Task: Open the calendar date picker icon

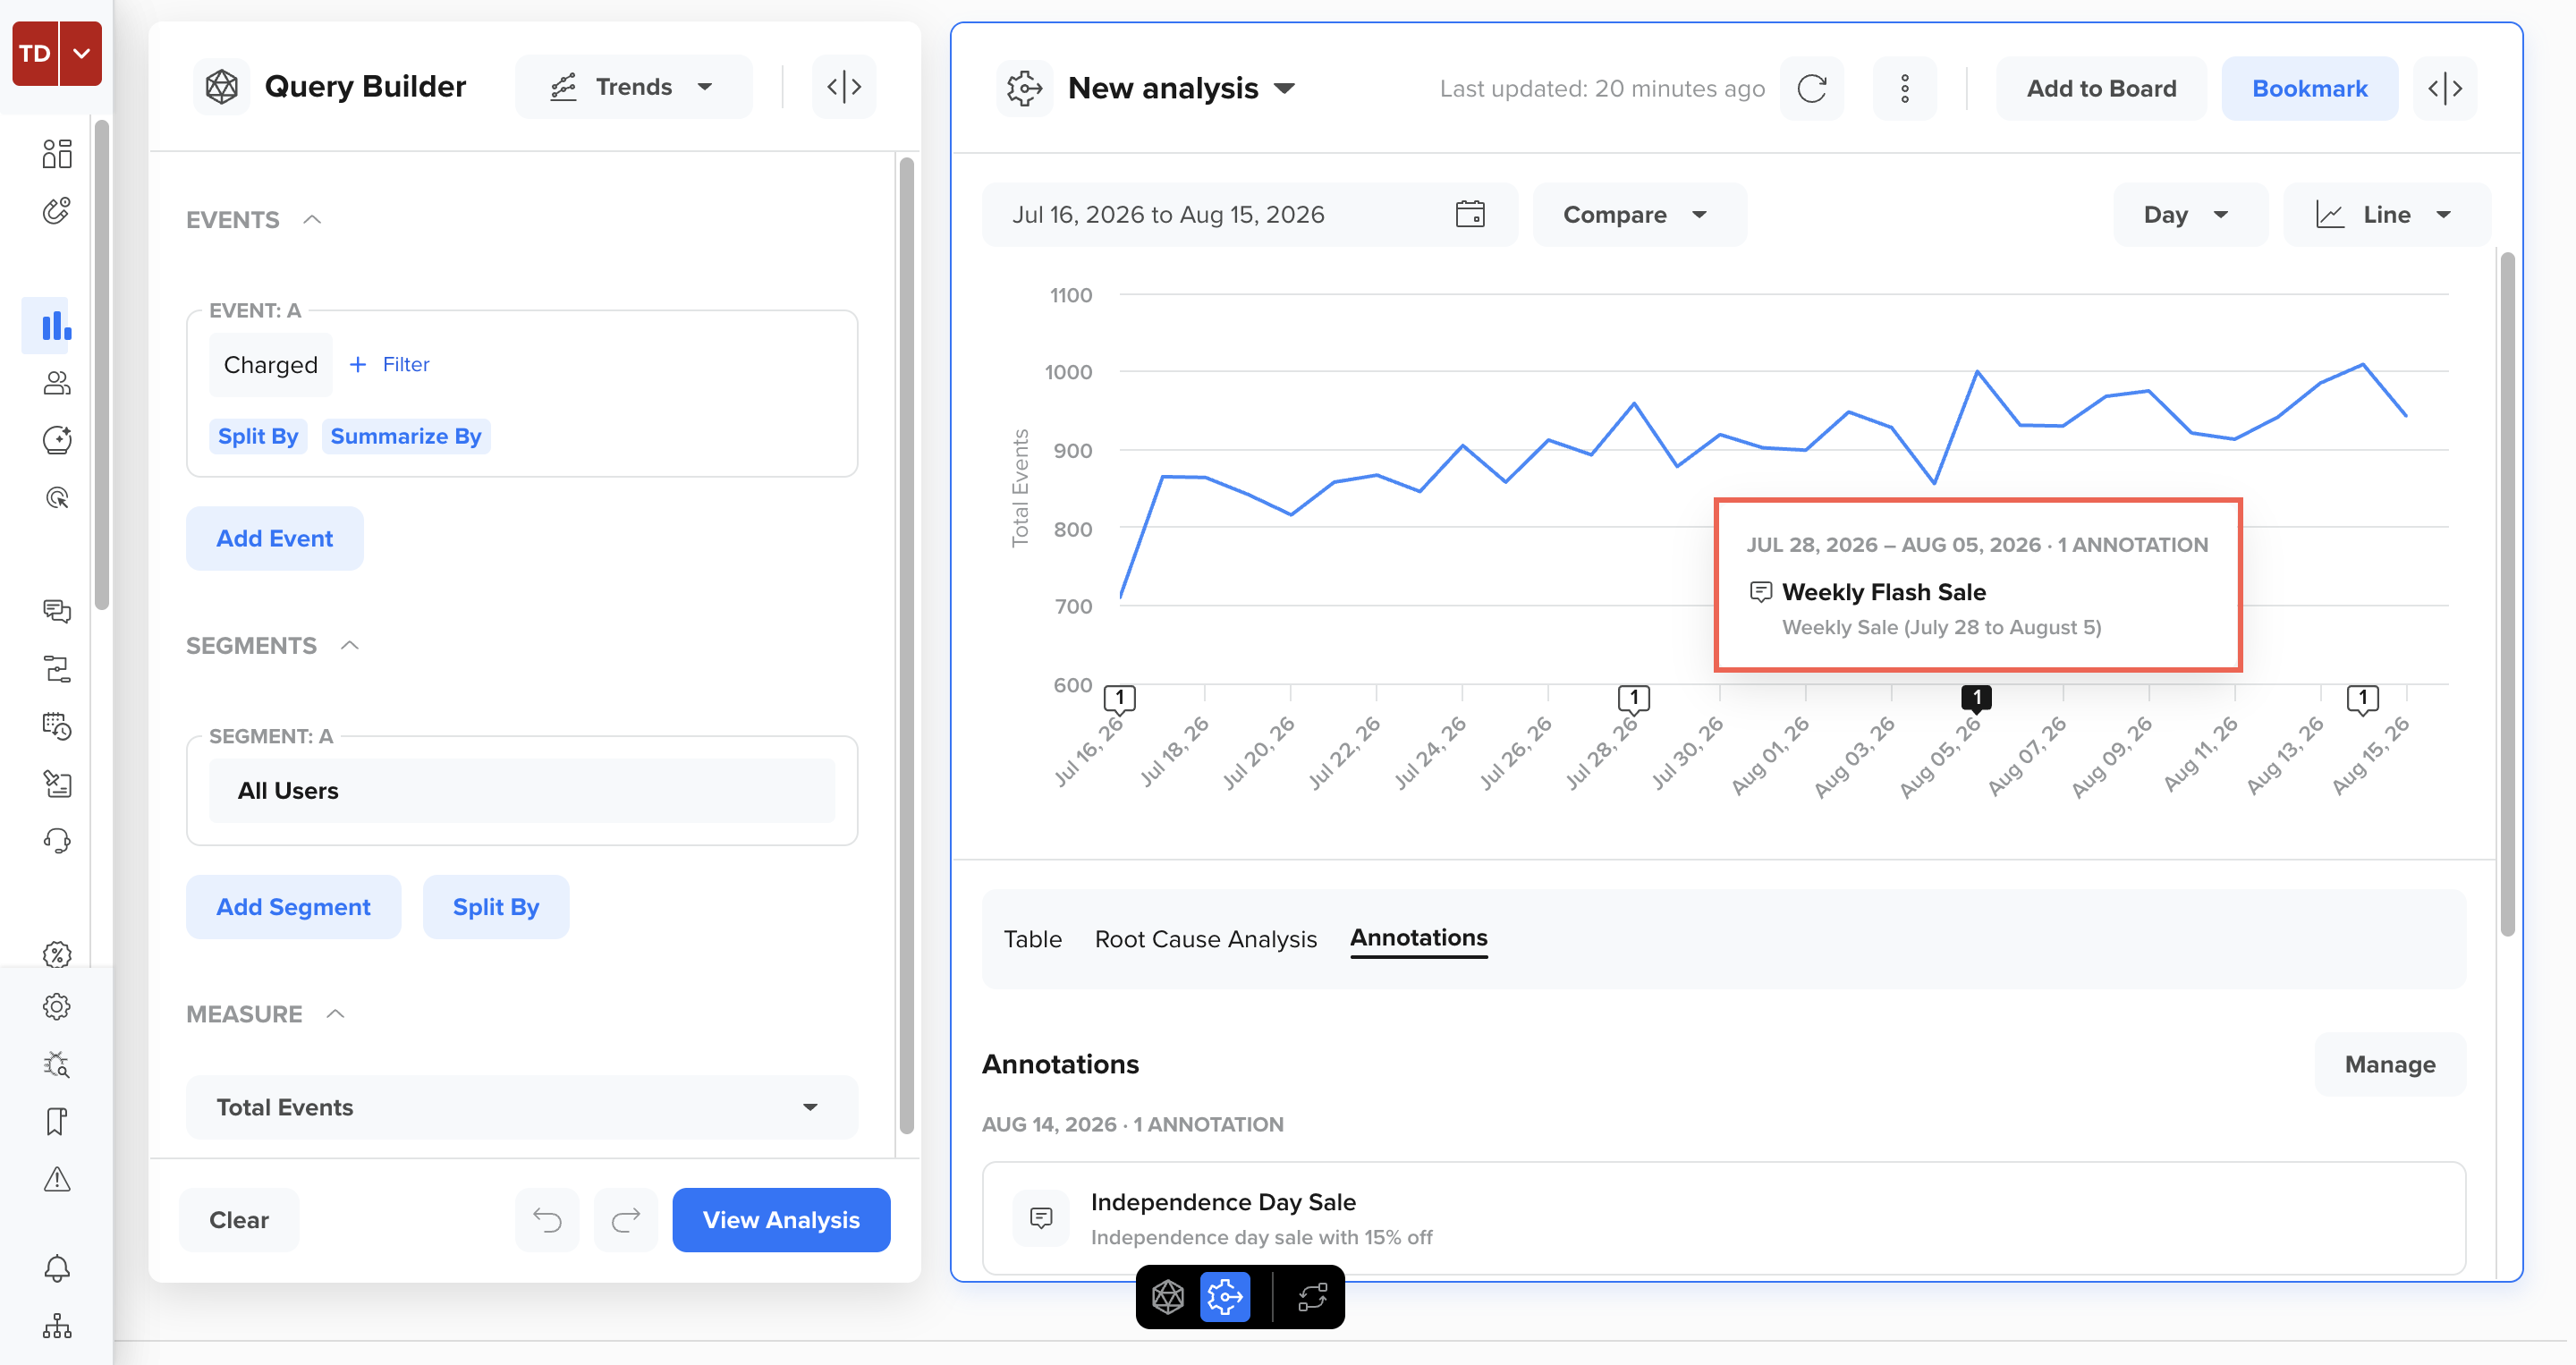Action: click(x=1470, y=214)
